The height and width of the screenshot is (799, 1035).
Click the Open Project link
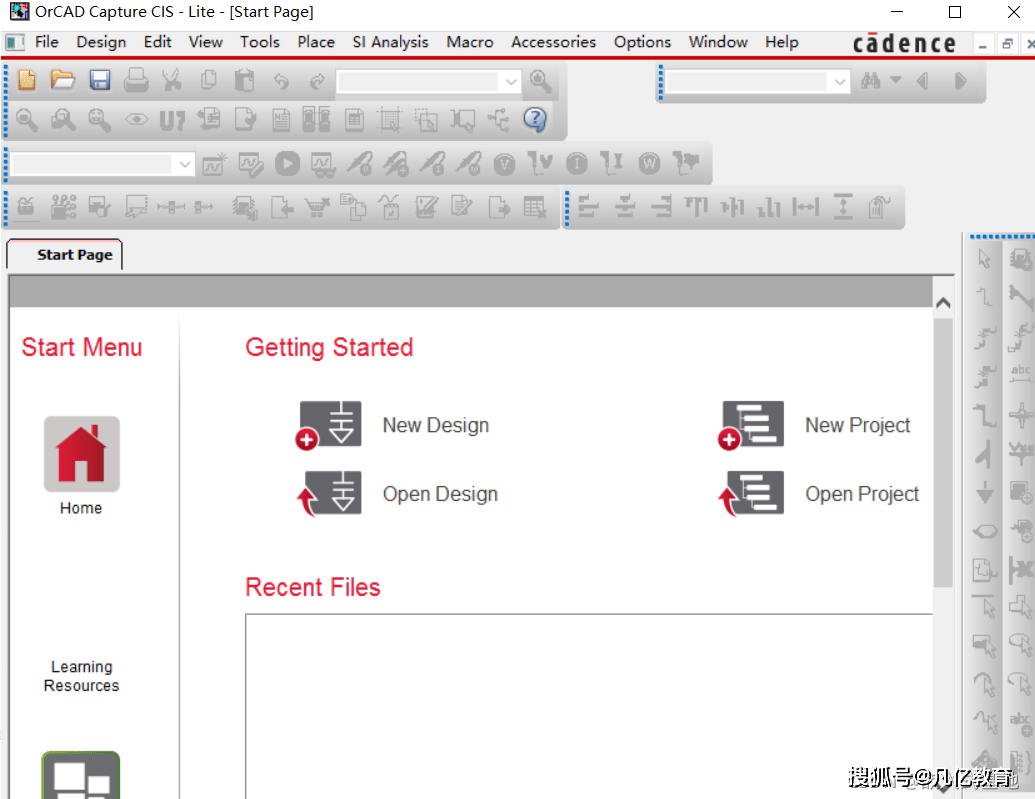point(862,494)
